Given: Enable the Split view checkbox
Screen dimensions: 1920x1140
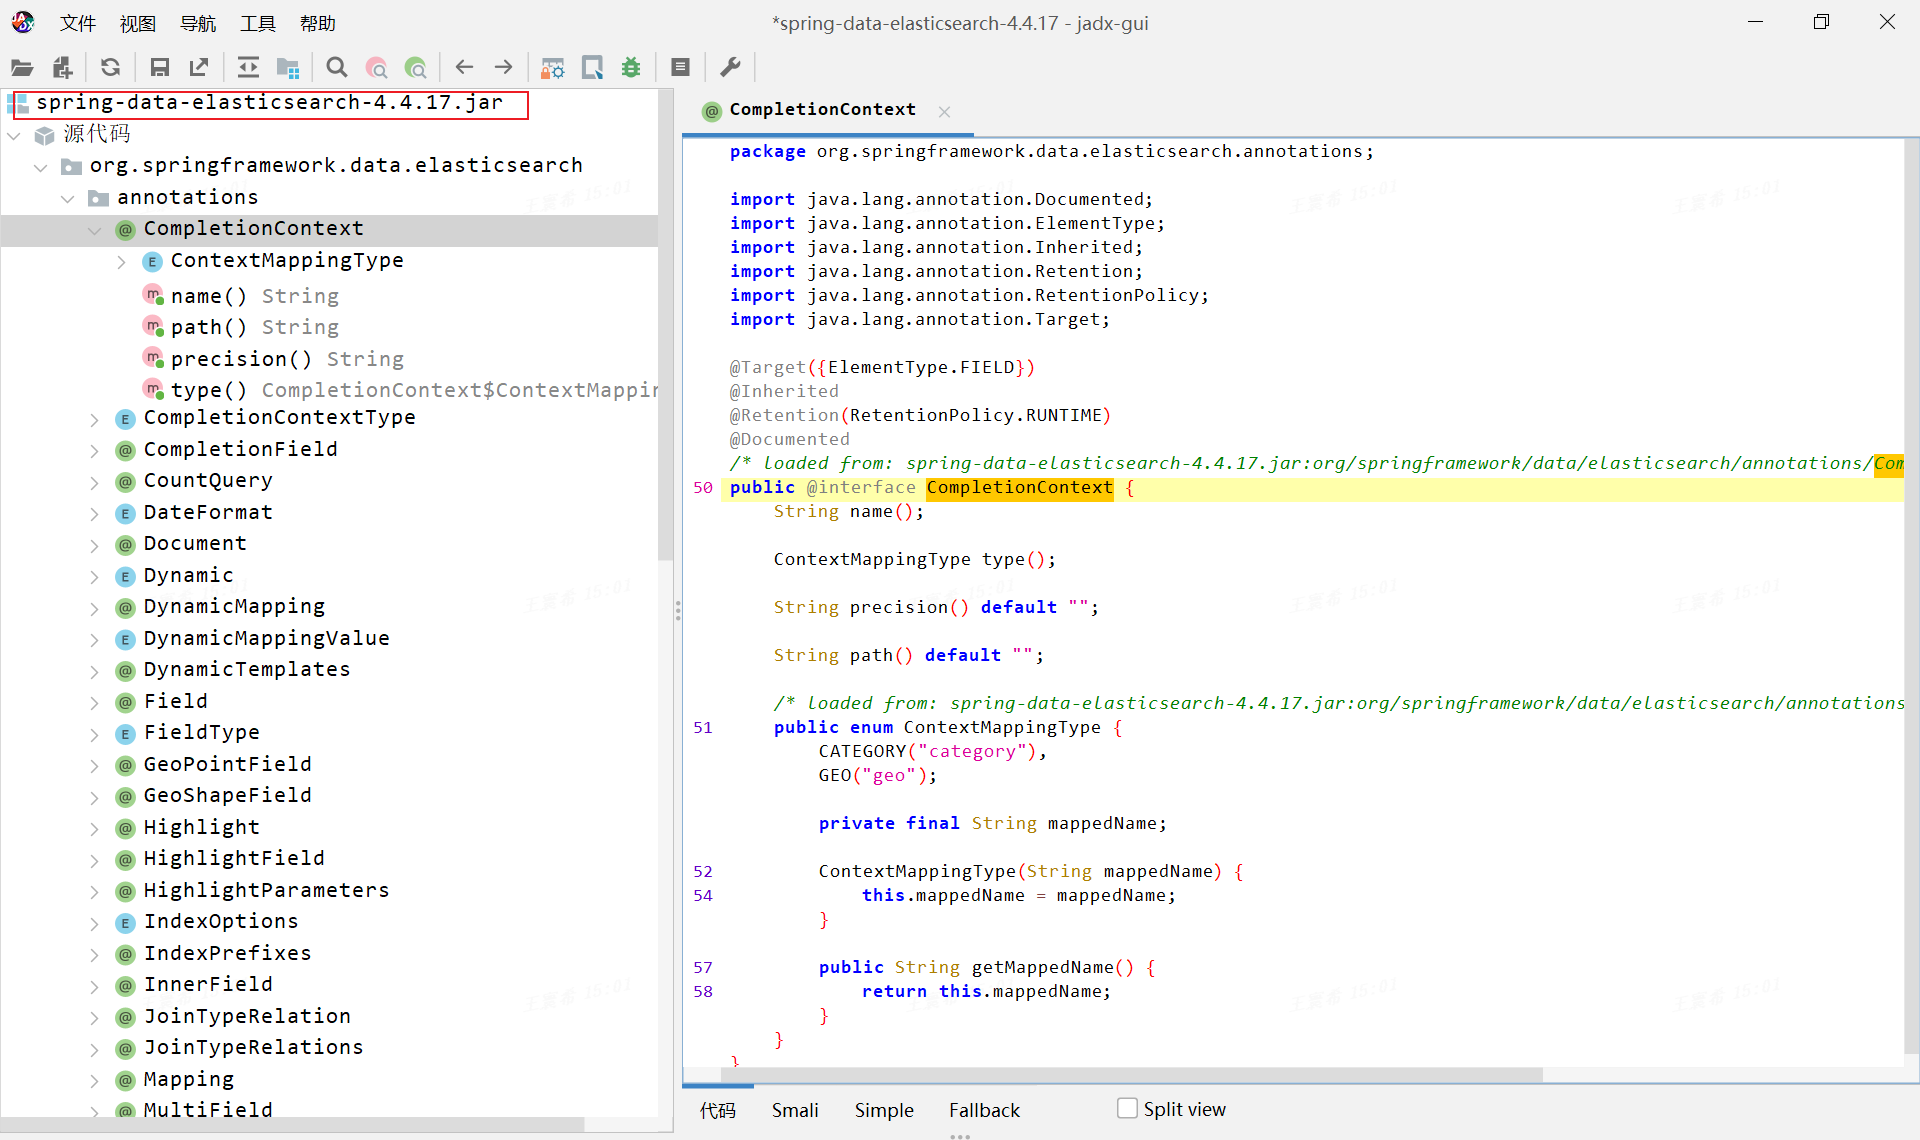Looking at the screenshot, I should 1127,1108.
